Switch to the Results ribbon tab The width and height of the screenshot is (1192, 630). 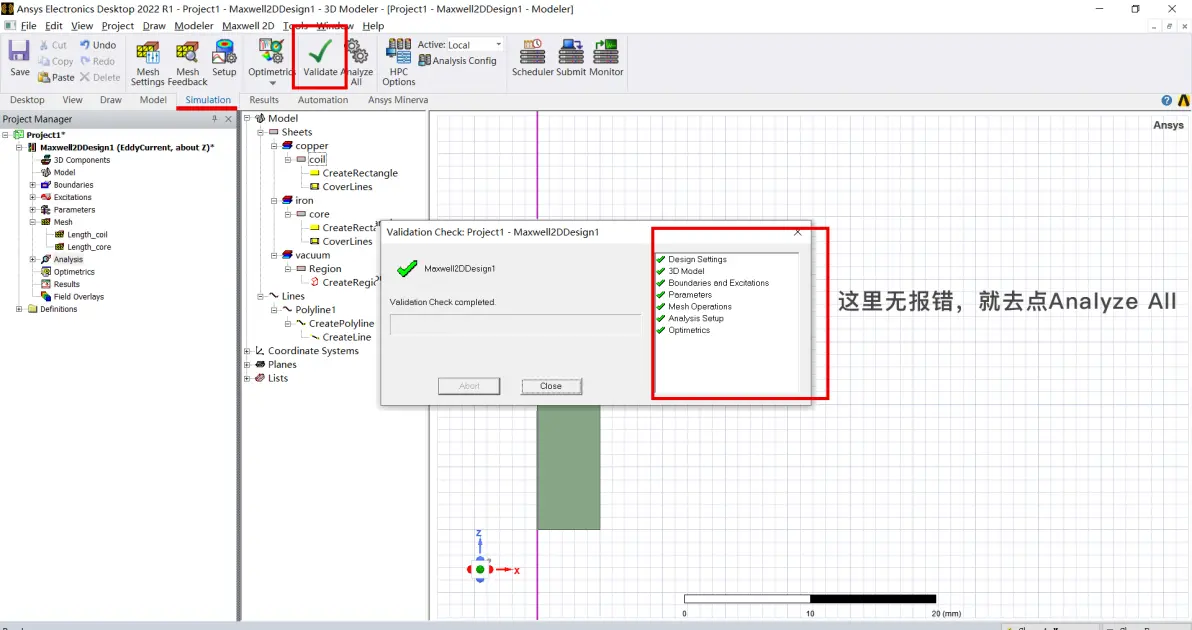coord(264,100)
